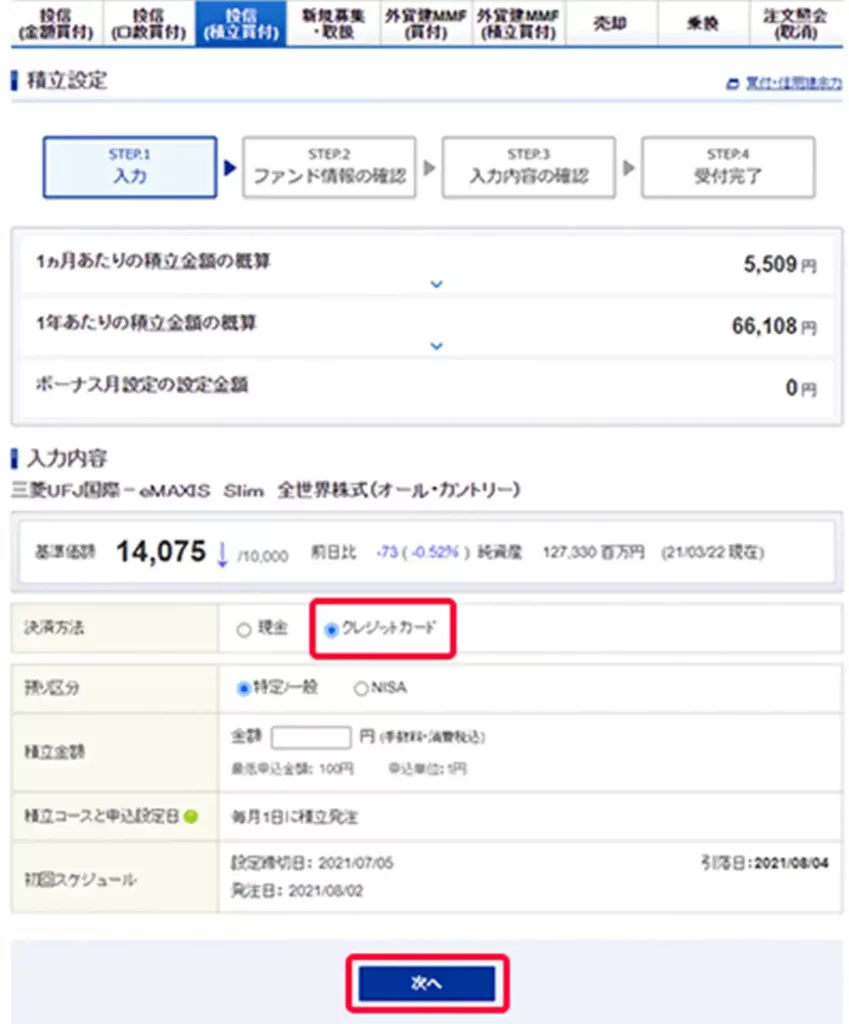Click the printer icon at top right

click(x=733, y=83)
